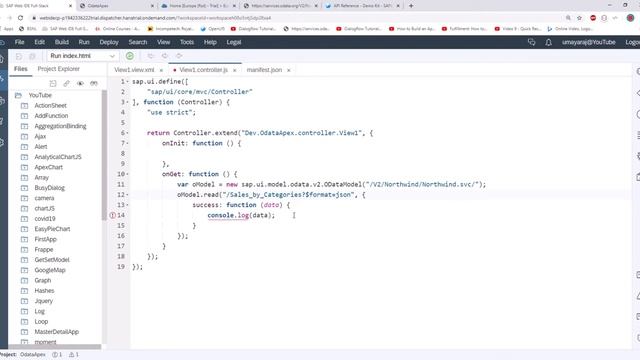
Task: Collapse the onGet fold on line 10
Action: click(127, 174)
